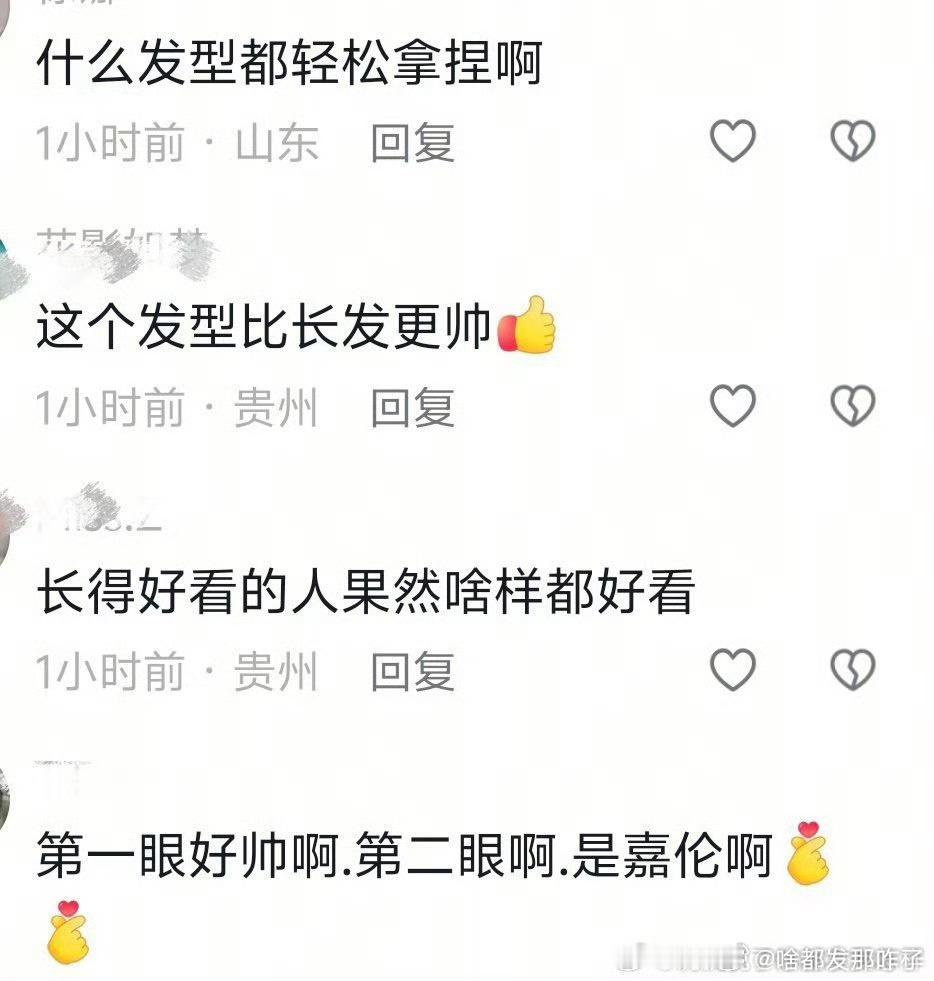
Task: Select comment text "第一眼好帅啊.第二眼啊.是嘉伦啊"
Action: 405,856
